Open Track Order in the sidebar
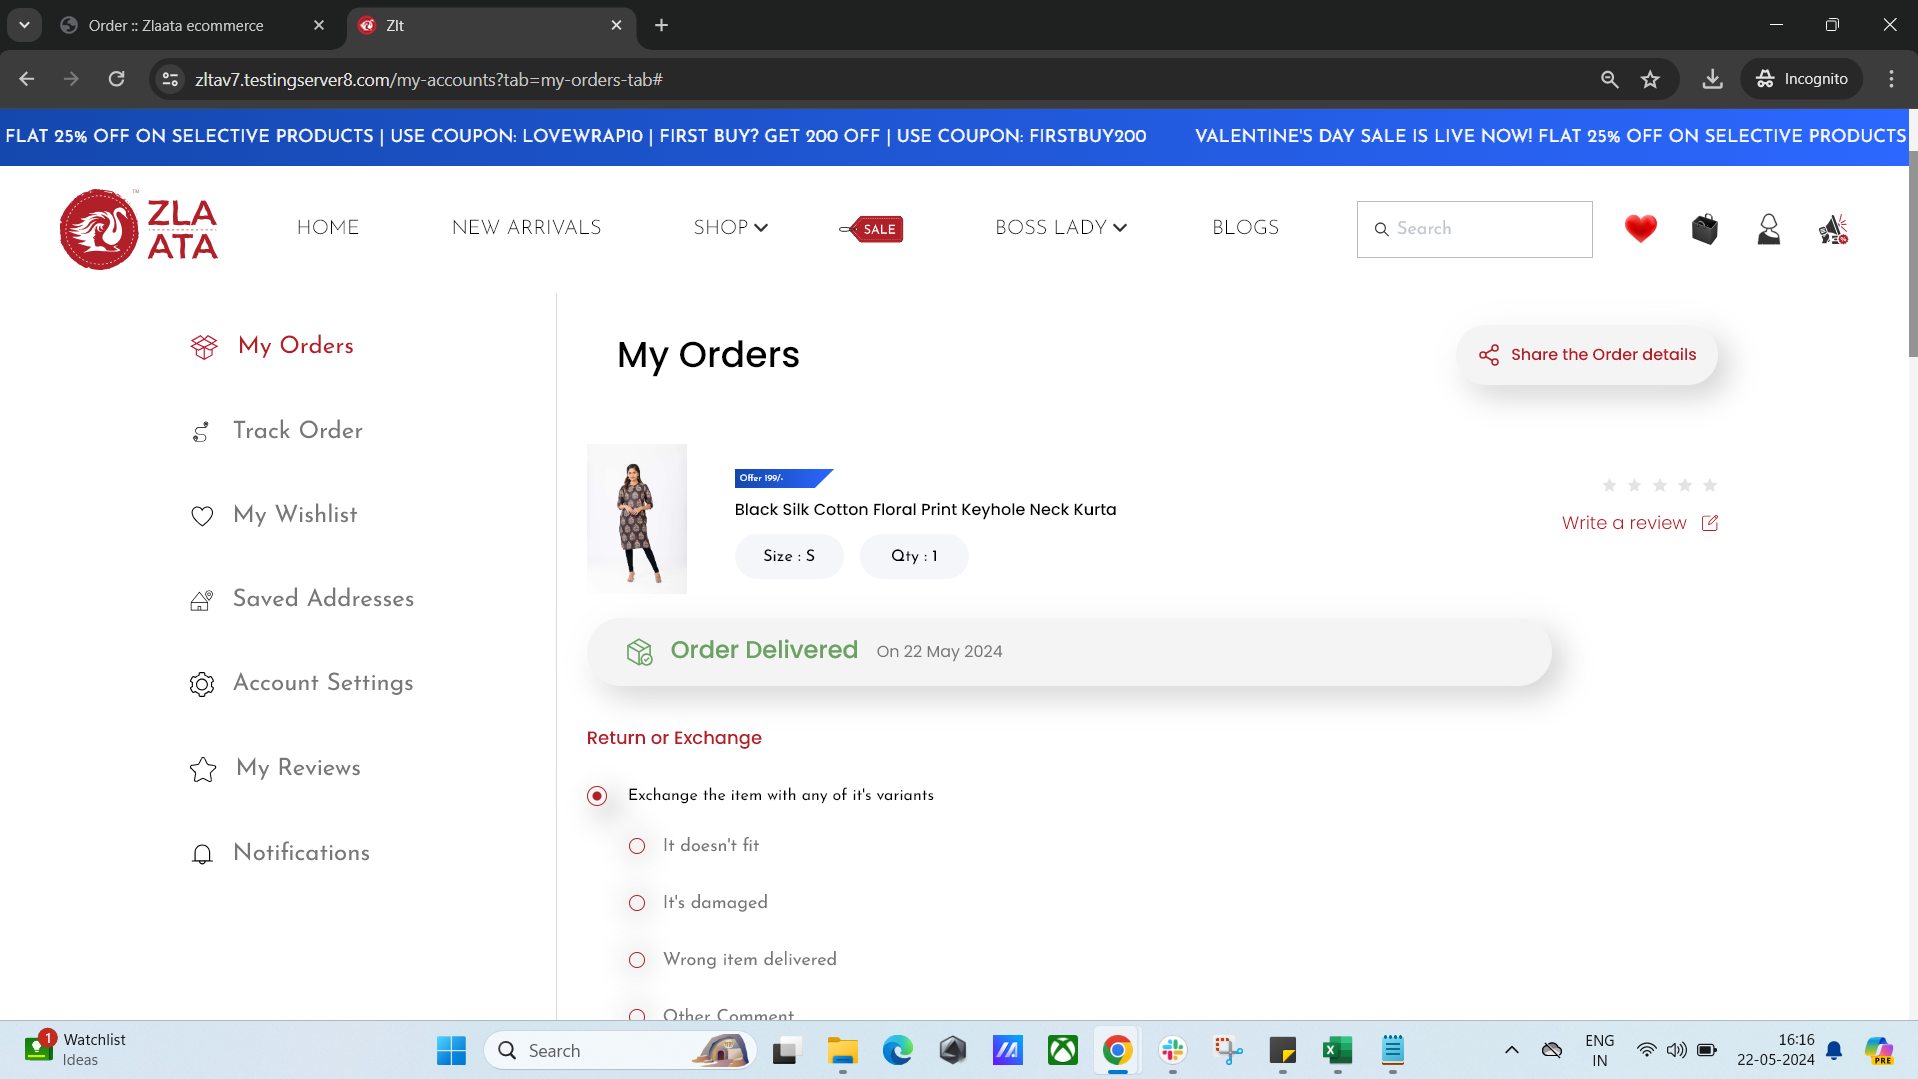This screenshot has width=1918, height=1079. coord(297,431)
